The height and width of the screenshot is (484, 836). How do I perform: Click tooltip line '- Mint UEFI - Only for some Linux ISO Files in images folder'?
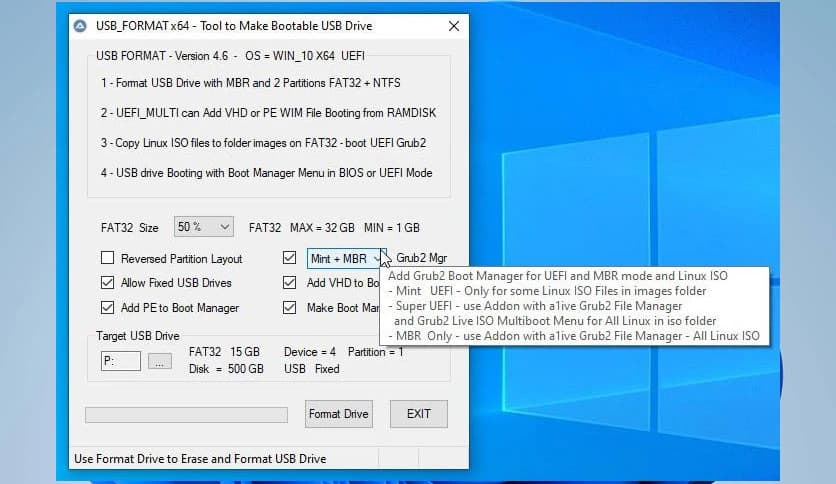(547, 291)
